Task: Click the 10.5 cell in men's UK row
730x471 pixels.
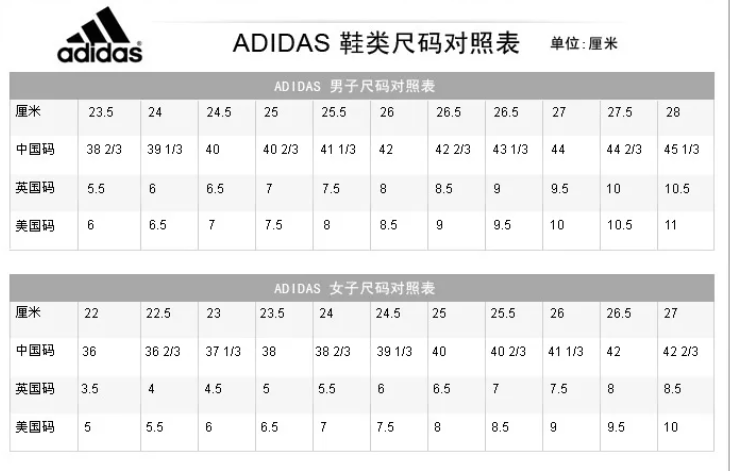Action: 677,188
